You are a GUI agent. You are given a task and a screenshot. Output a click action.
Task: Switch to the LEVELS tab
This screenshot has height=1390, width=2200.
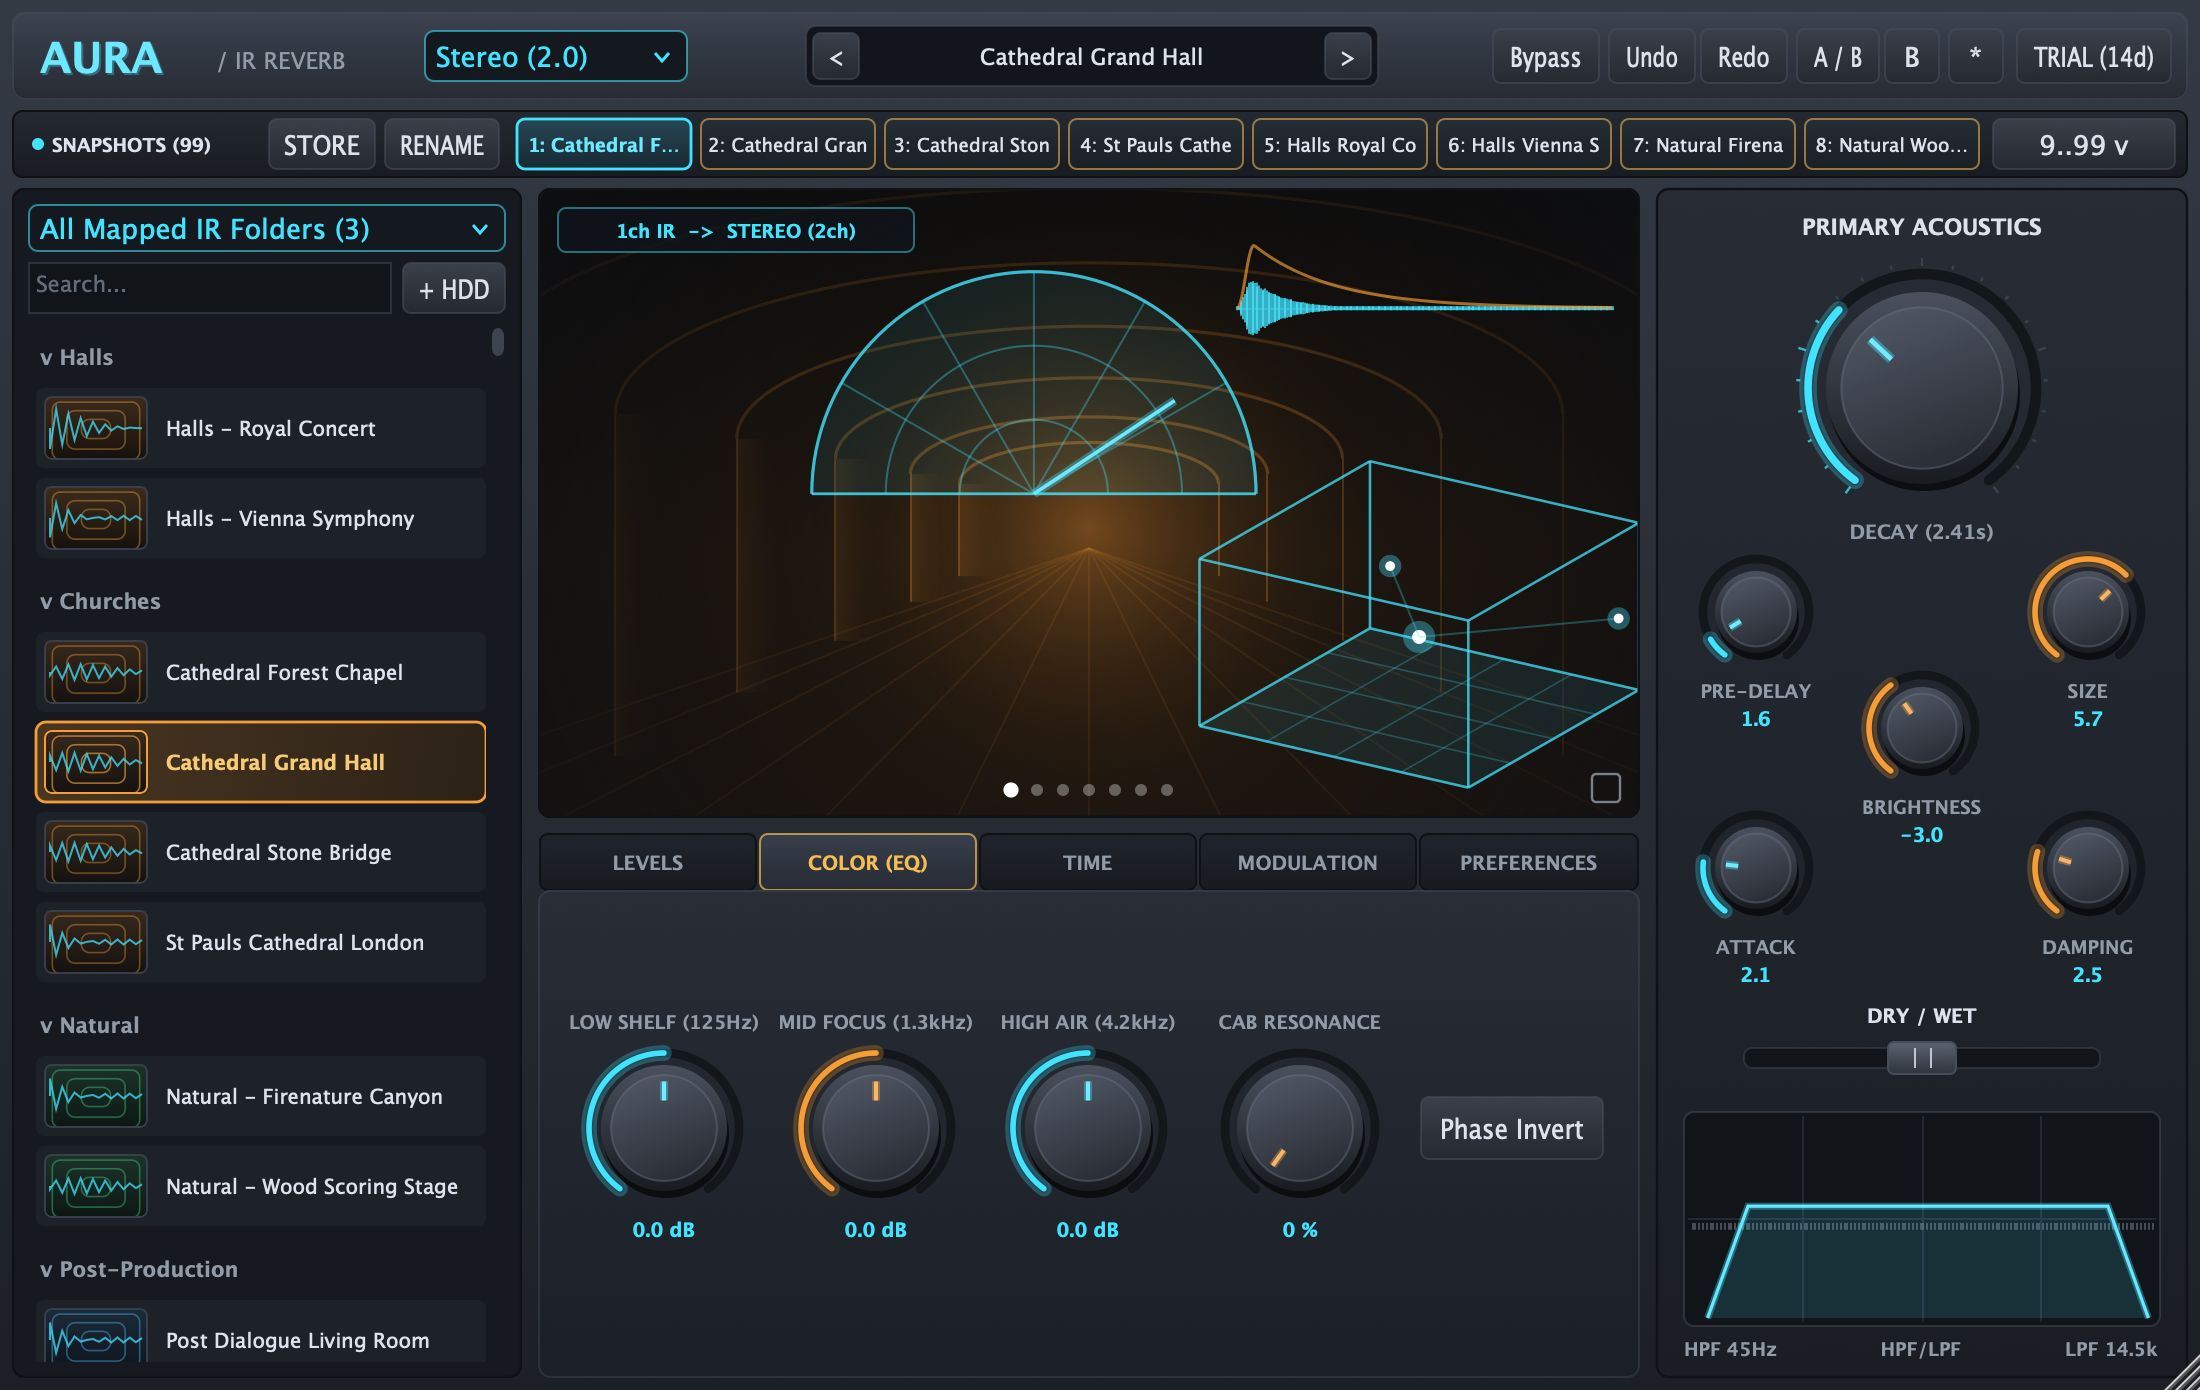648,862
